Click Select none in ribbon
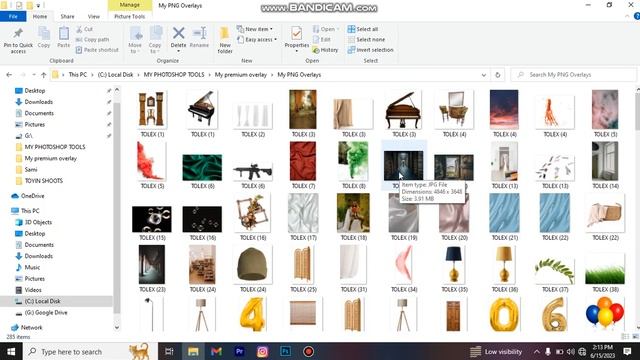The image size is (640, 360). (x=366, y=40)
